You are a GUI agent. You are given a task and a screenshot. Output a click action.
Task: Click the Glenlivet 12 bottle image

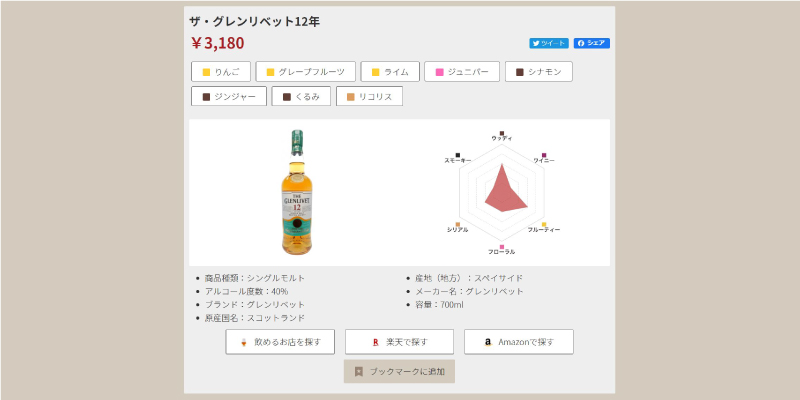[297, 192]
